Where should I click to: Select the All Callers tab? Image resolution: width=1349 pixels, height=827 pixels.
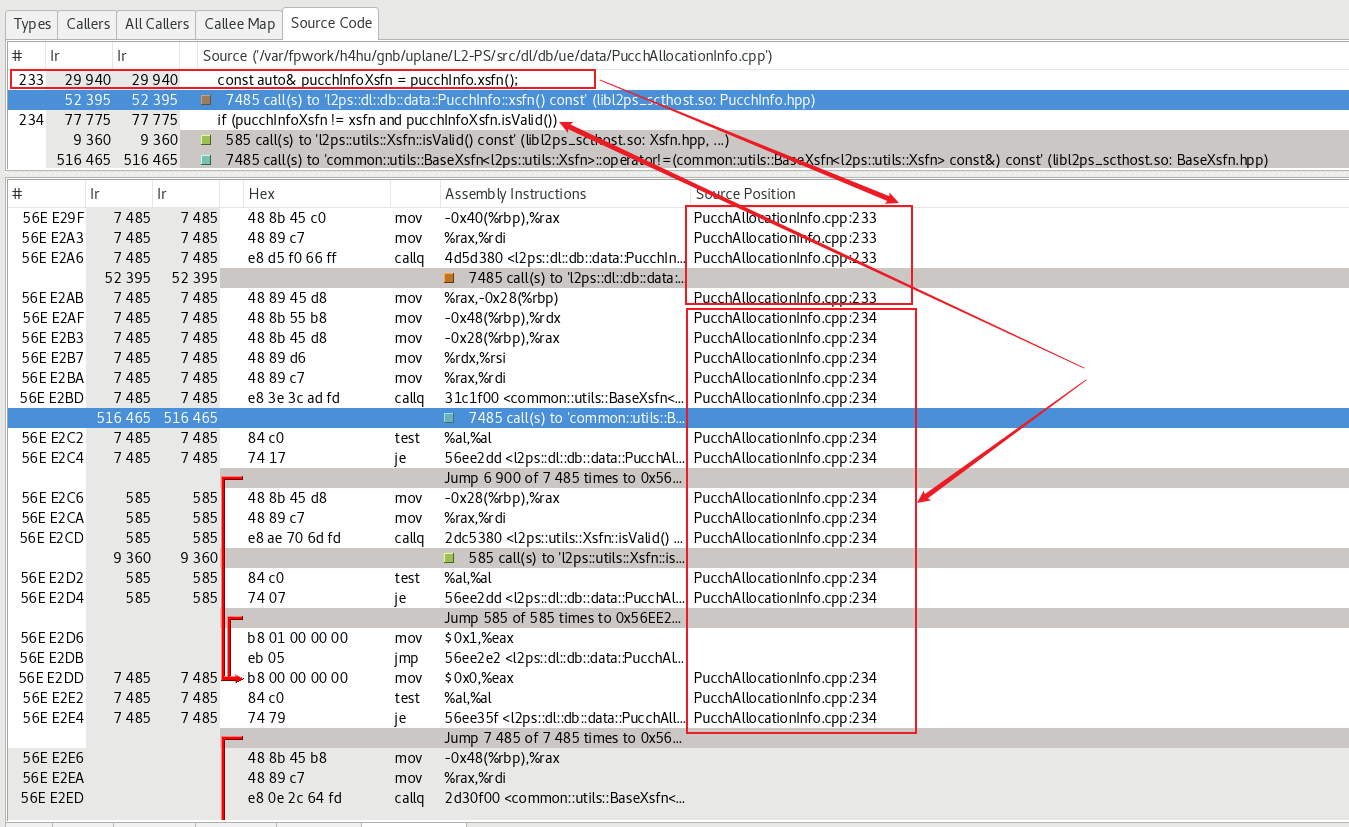[x=156, y=24]
